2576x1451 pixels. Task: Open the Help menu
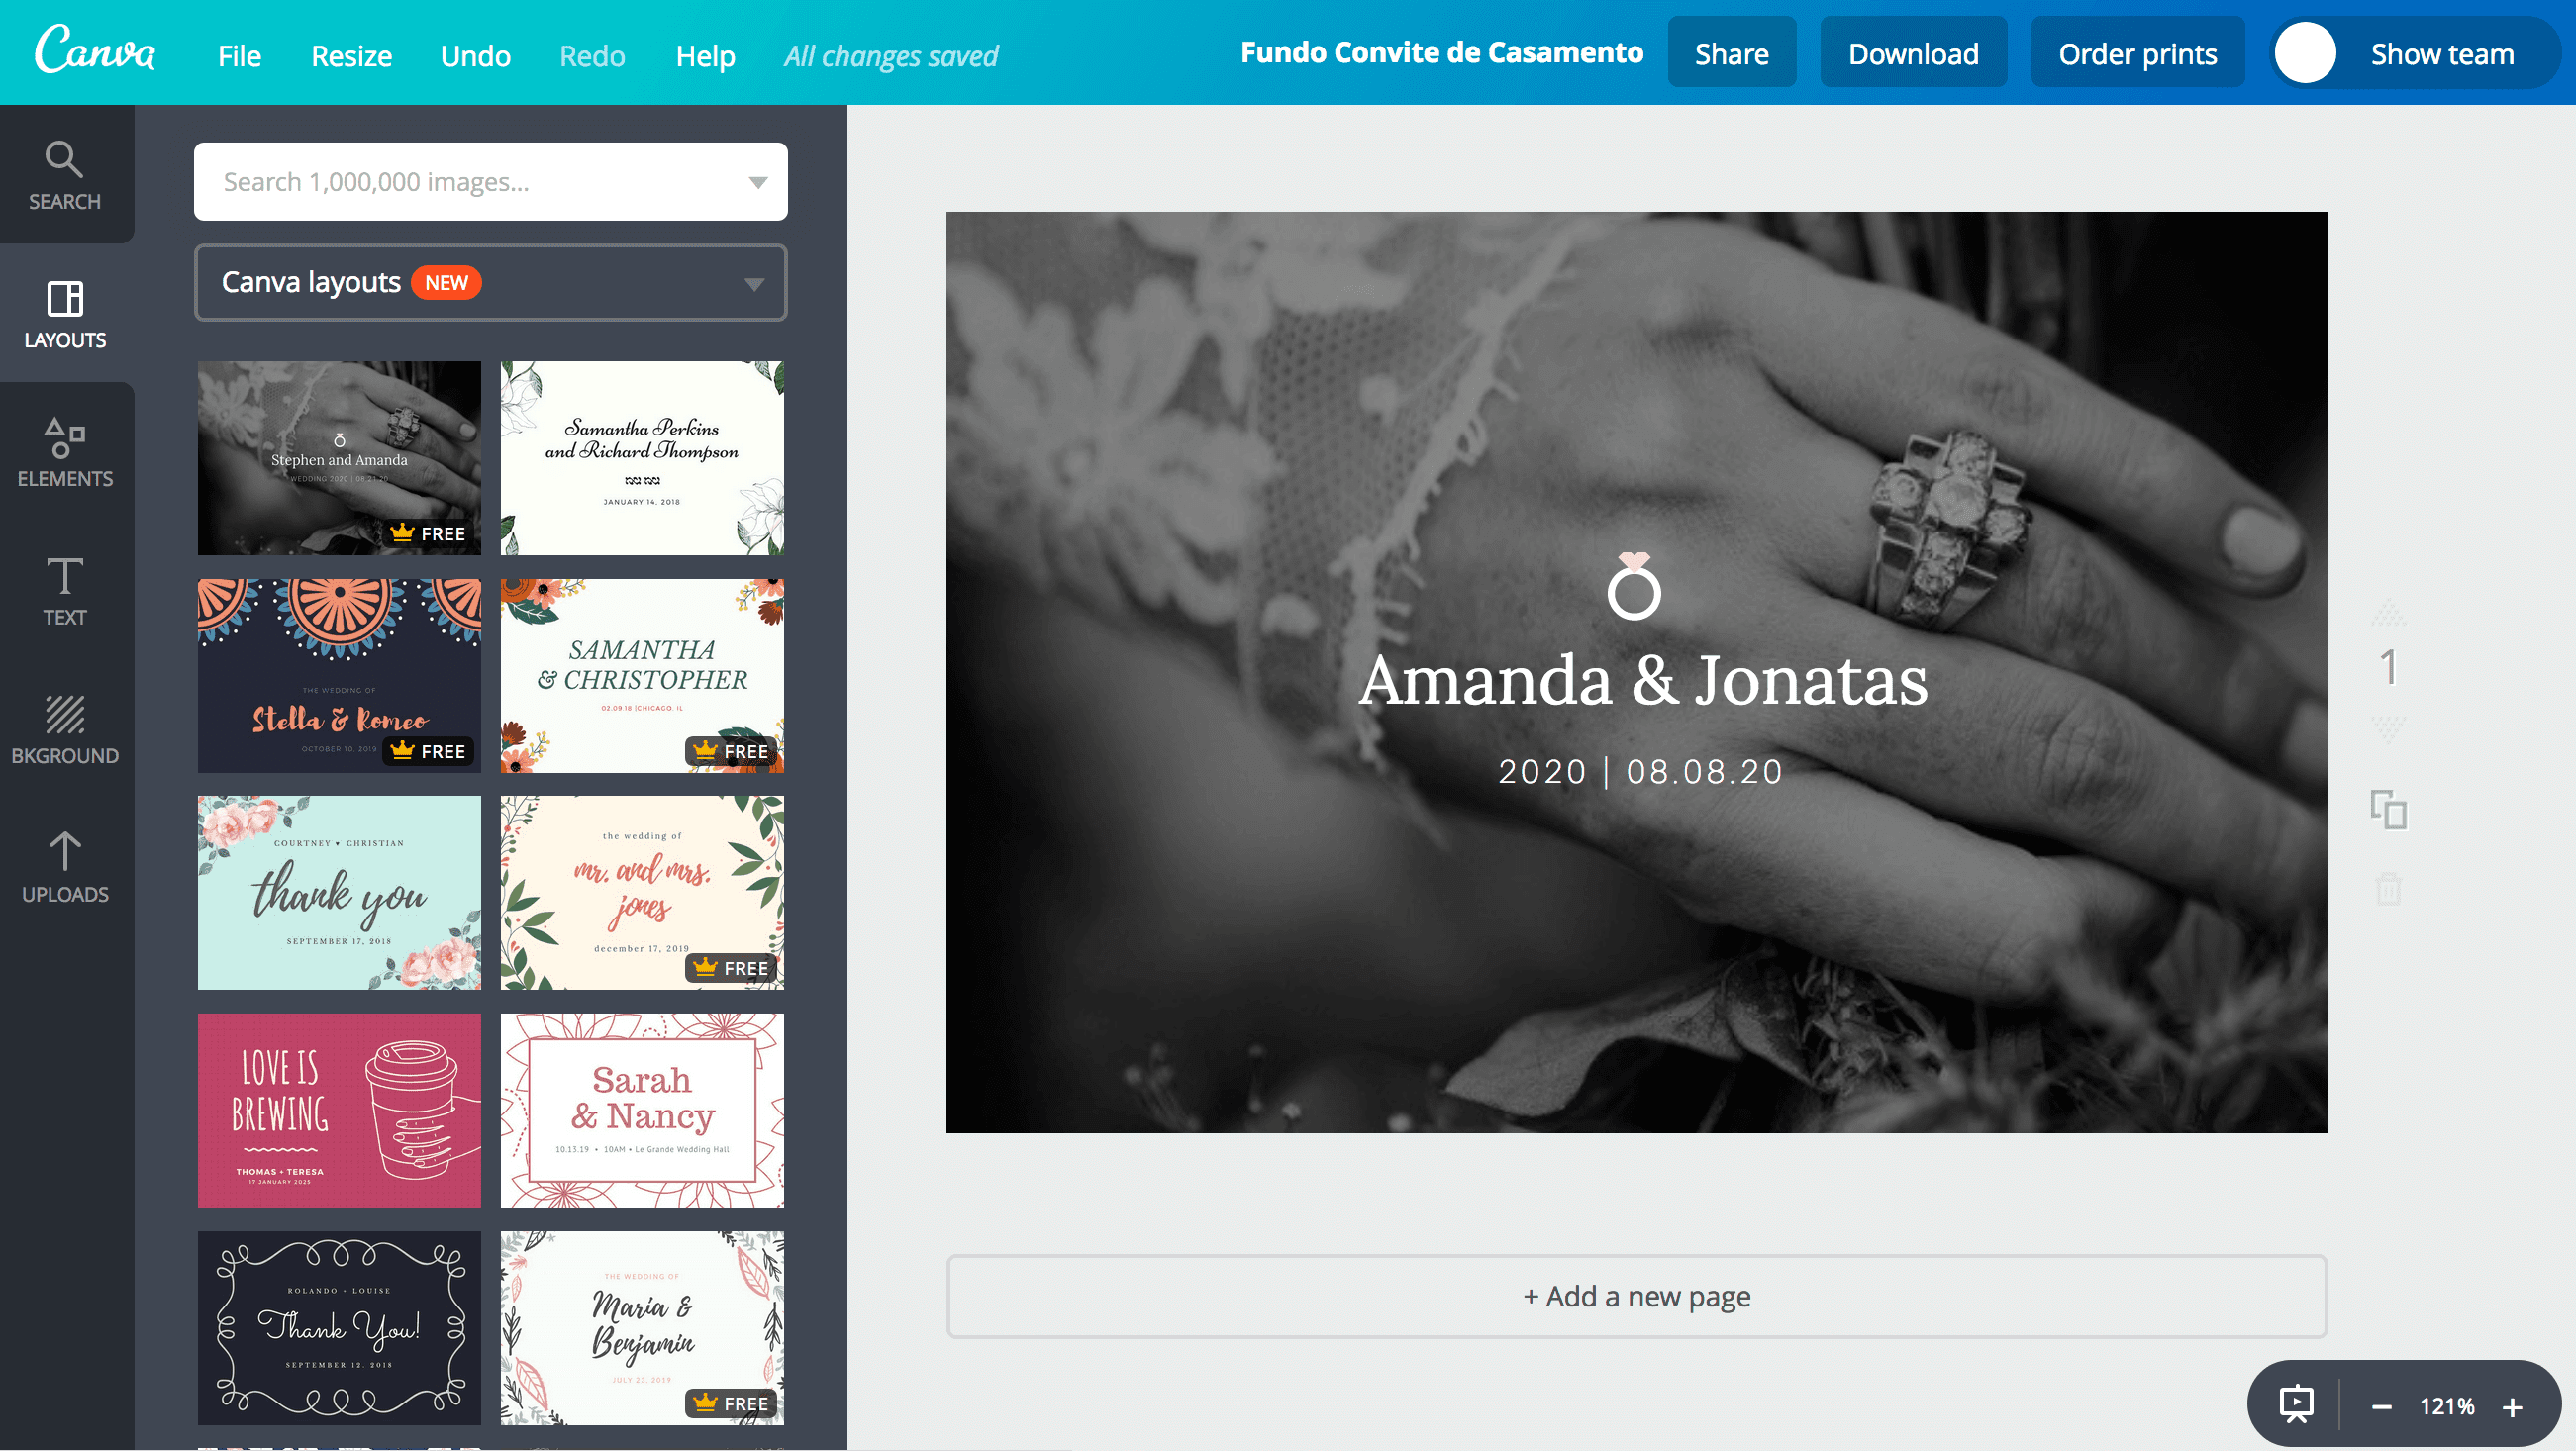pos(705,56)
